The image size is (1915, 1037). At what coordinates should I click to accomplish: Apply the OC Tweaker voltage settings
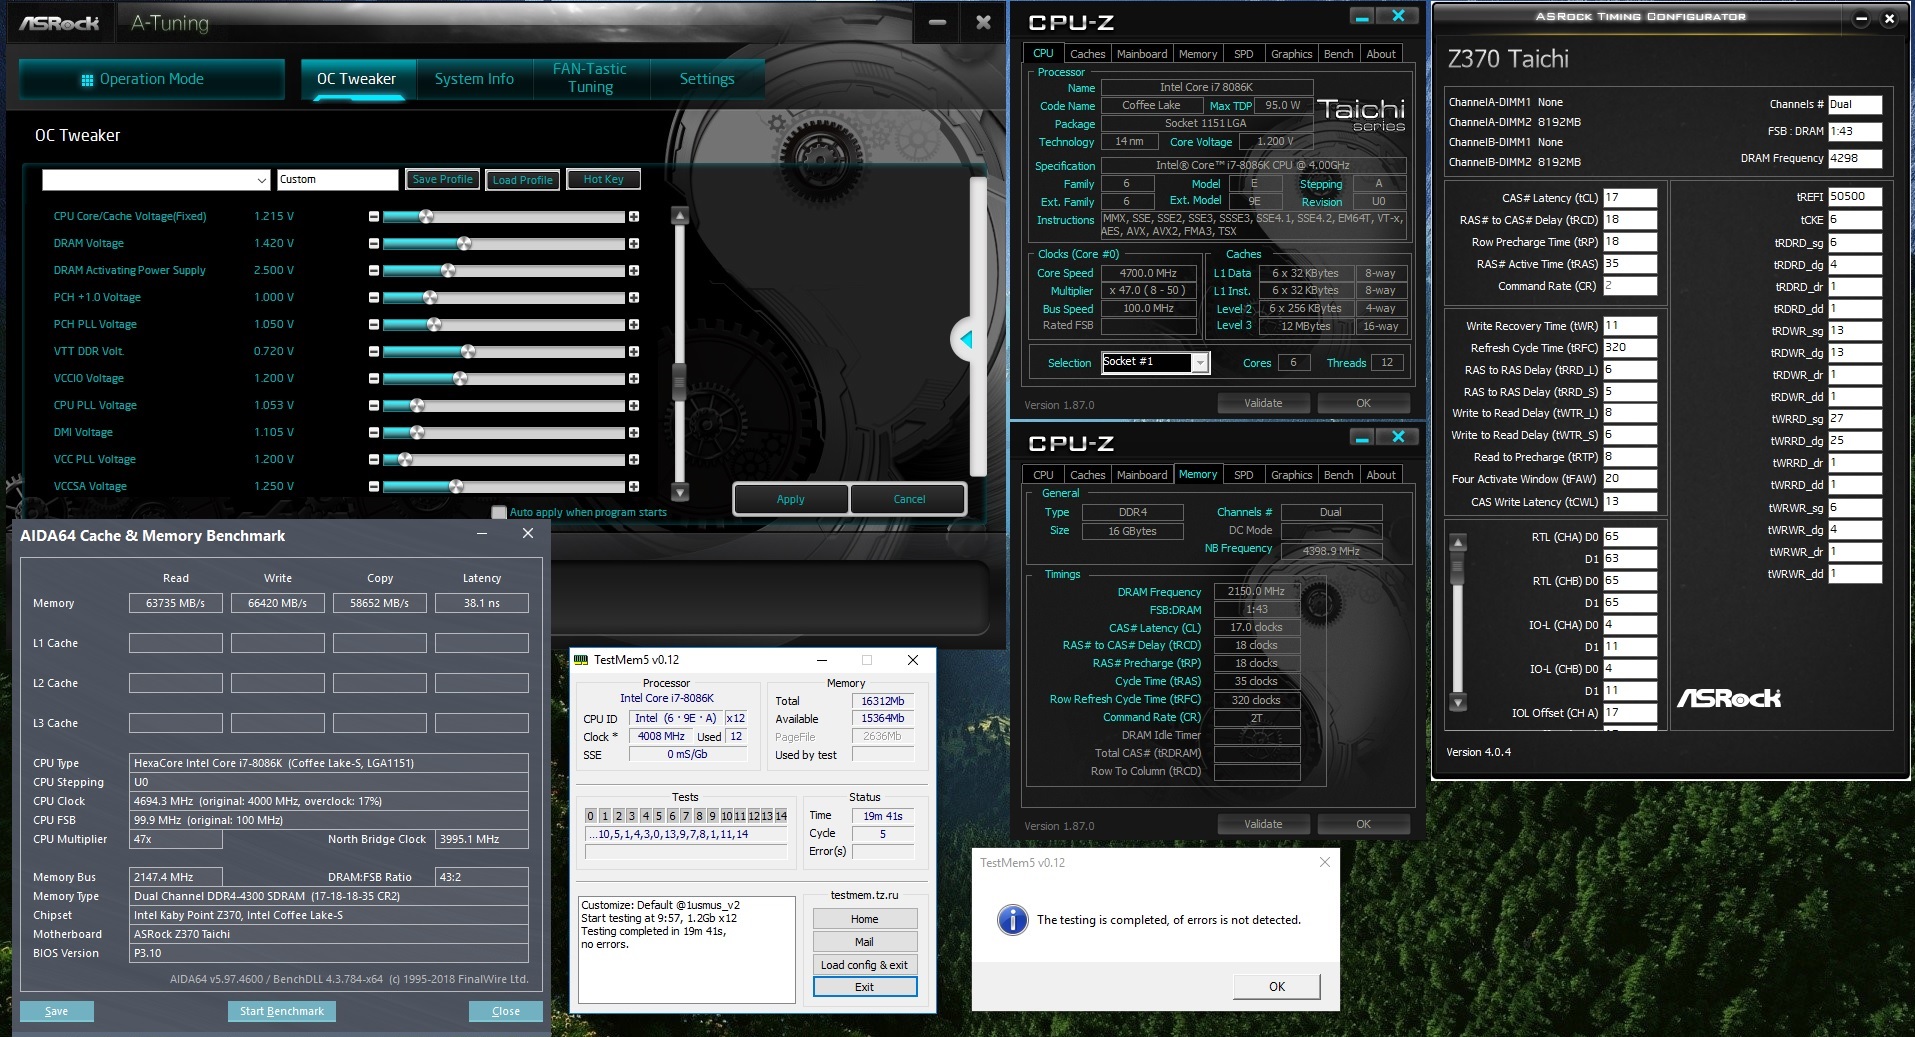791,499
